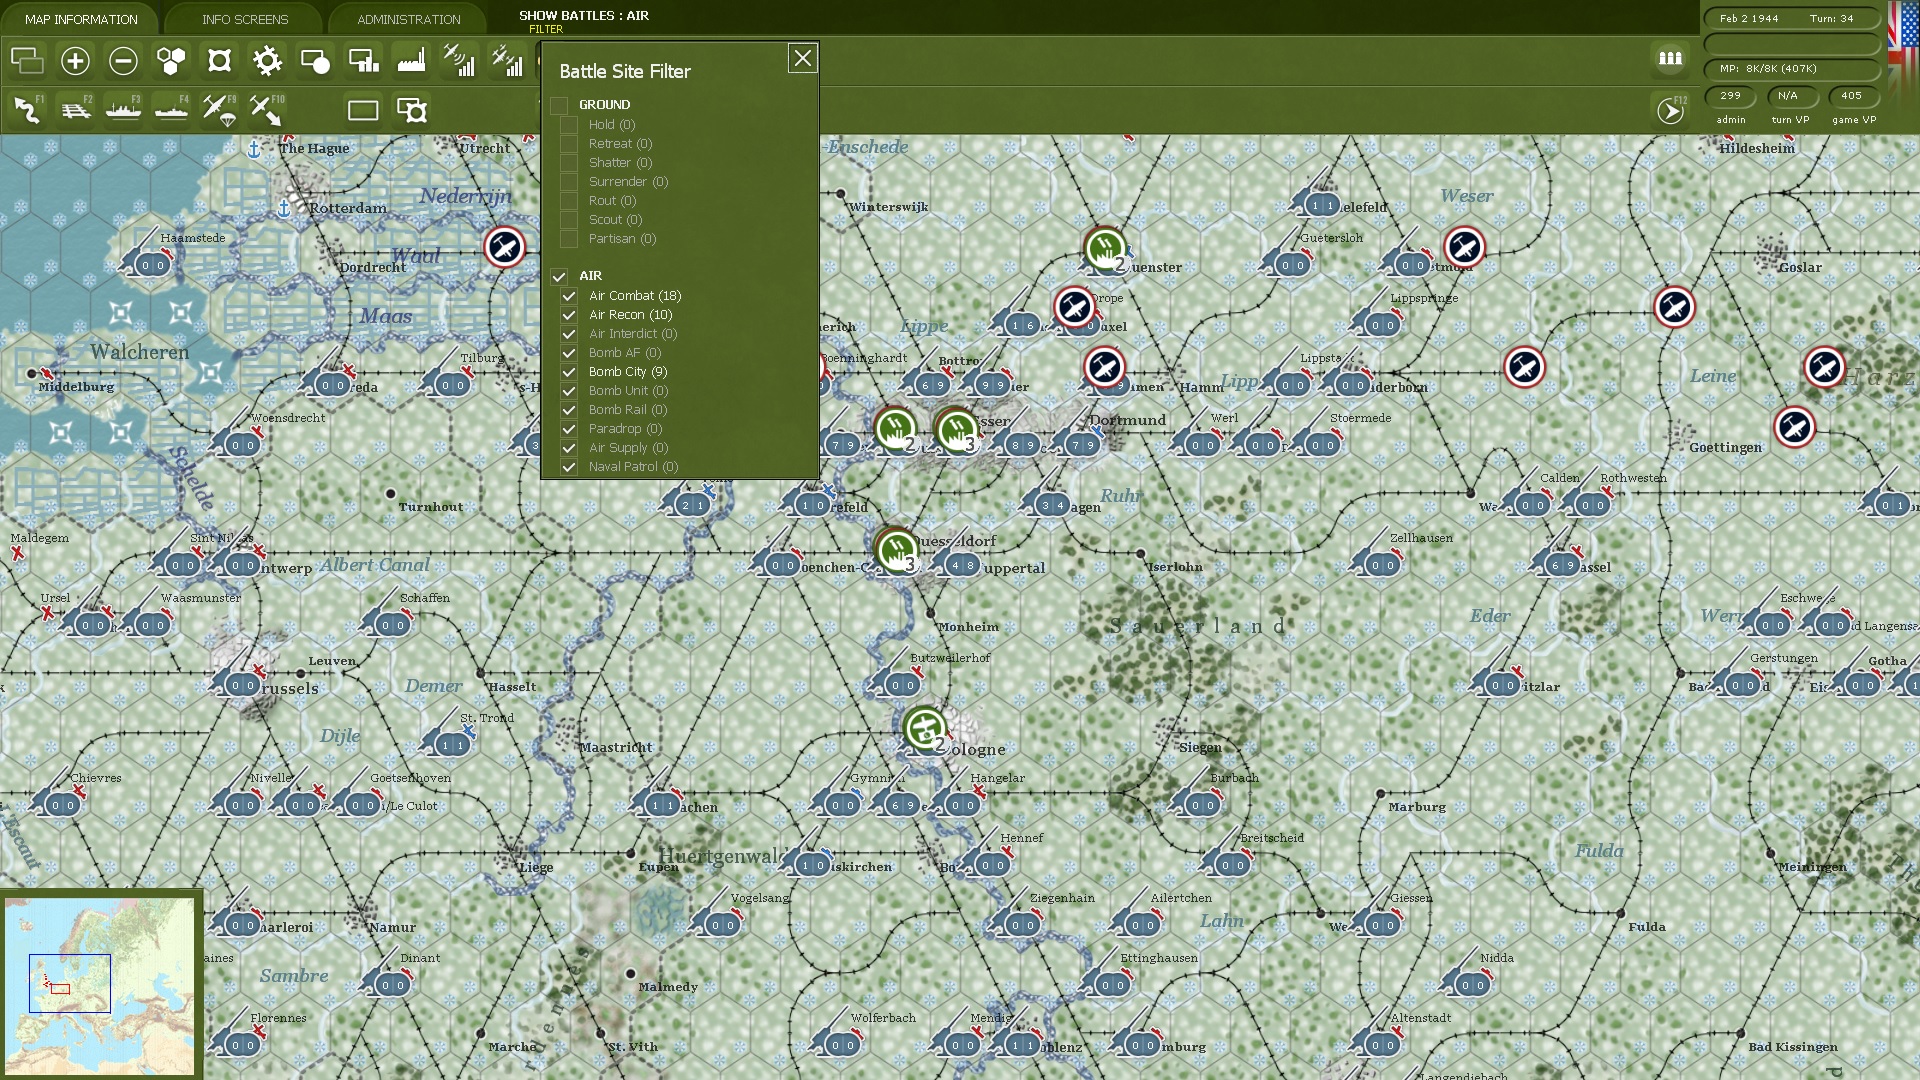
Task: Click the game VP value 405
Action: 1852,96
